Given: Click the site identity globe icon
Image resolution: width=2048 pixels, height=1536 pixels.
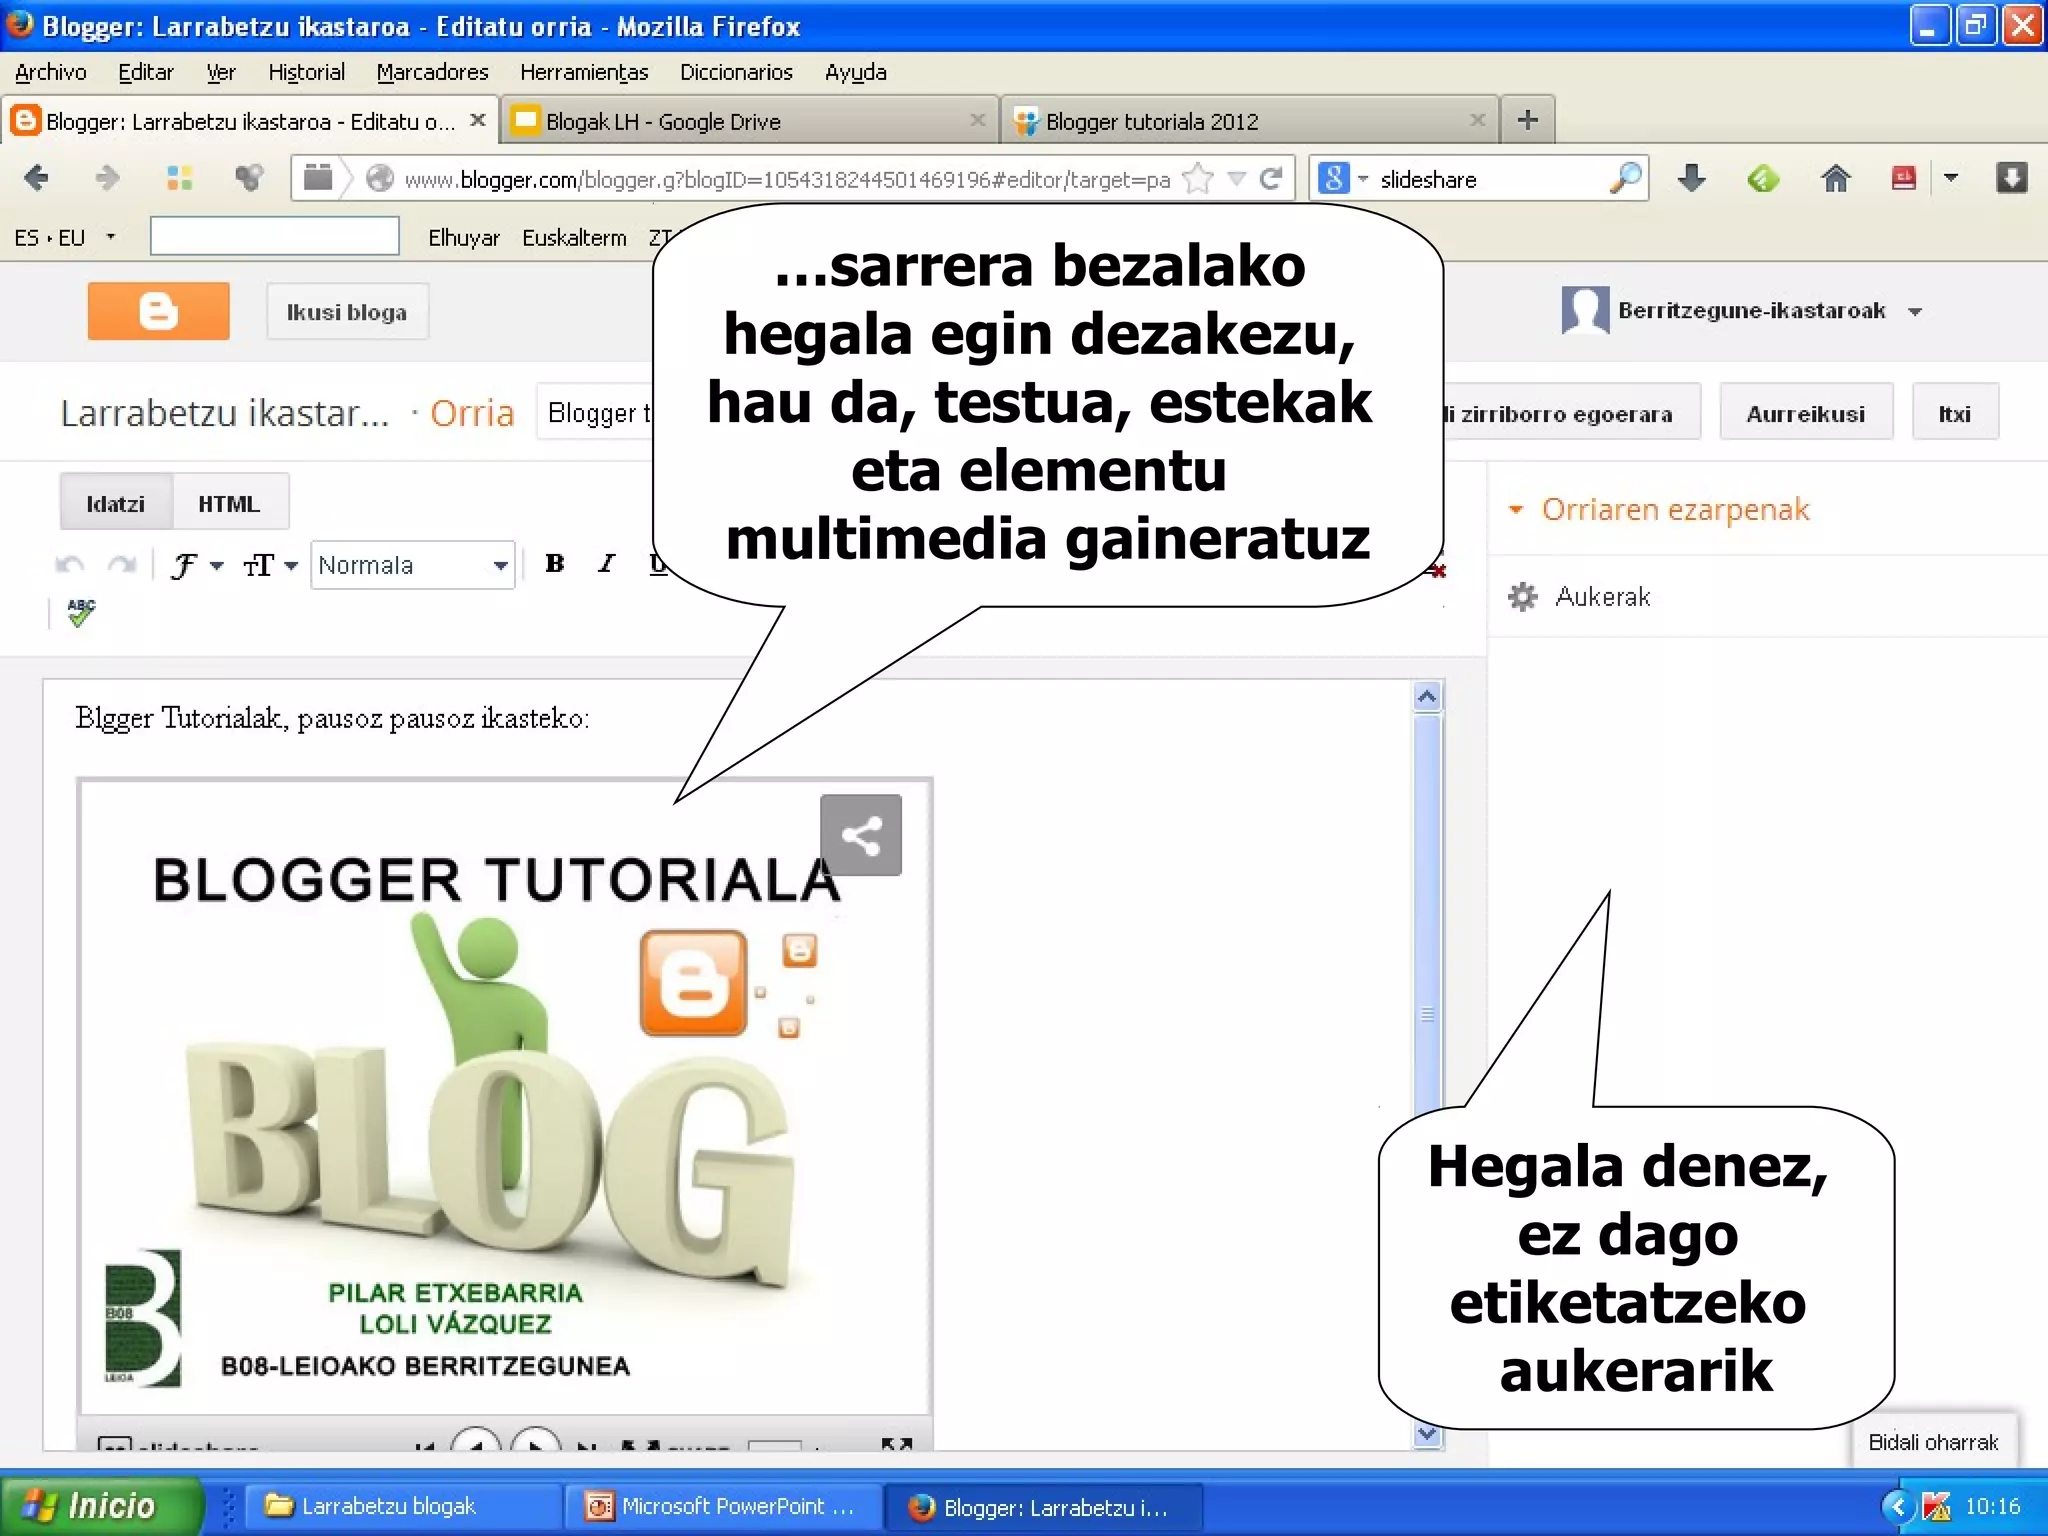Looking at the screenshot, I should point(379,179).
